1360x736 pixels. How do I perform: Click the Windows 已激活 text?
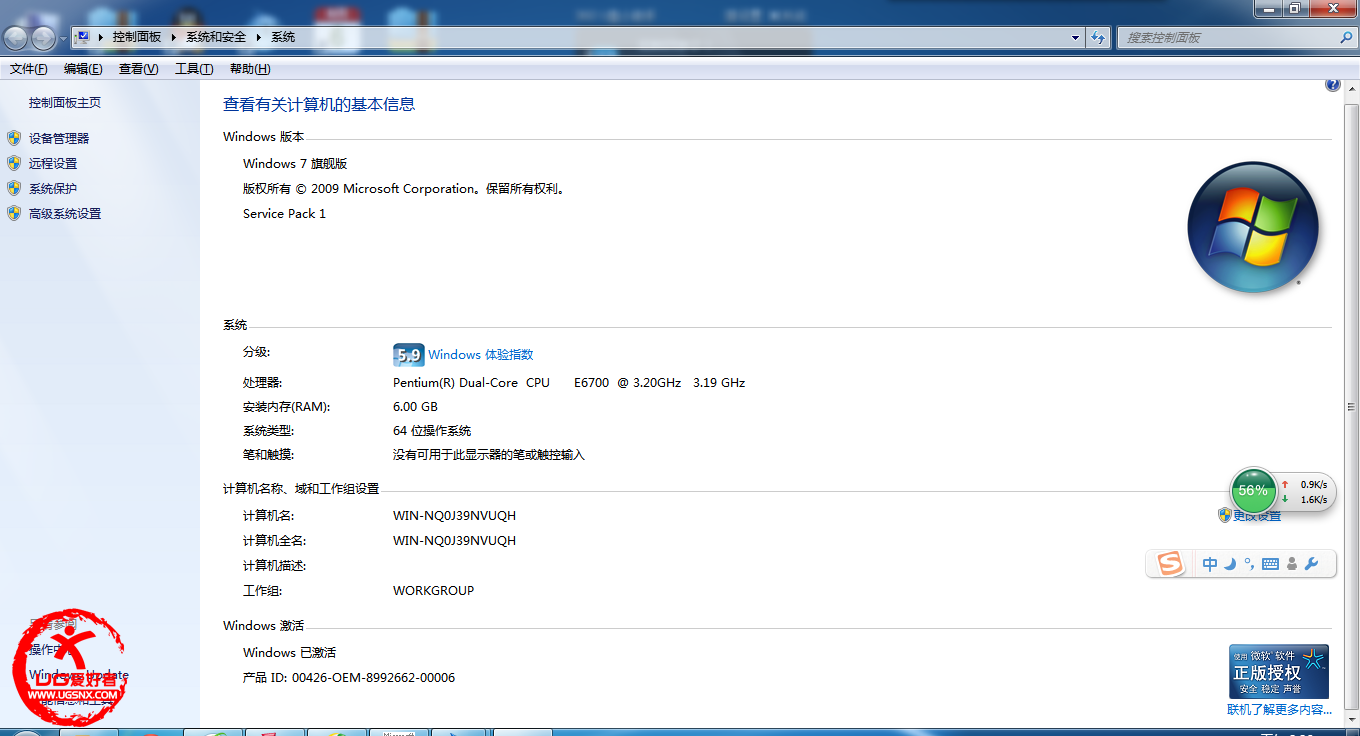coord(289,652)
